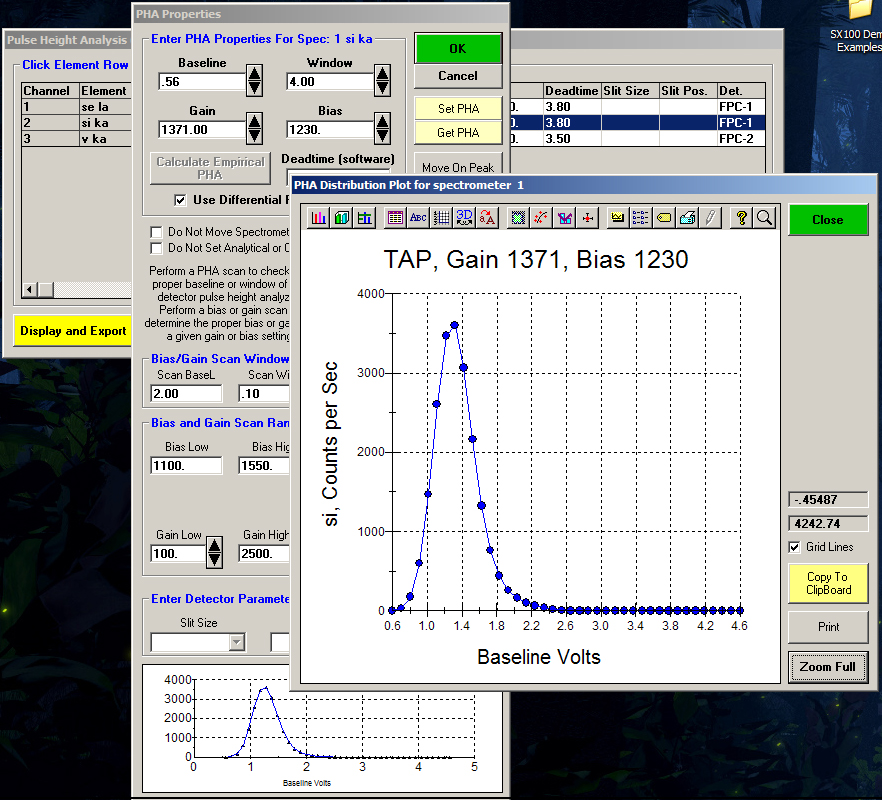882x800 pixels.
Task: Decrease the Gain value with down arrow
Action: pyautogui.click(x=254, y=135)
